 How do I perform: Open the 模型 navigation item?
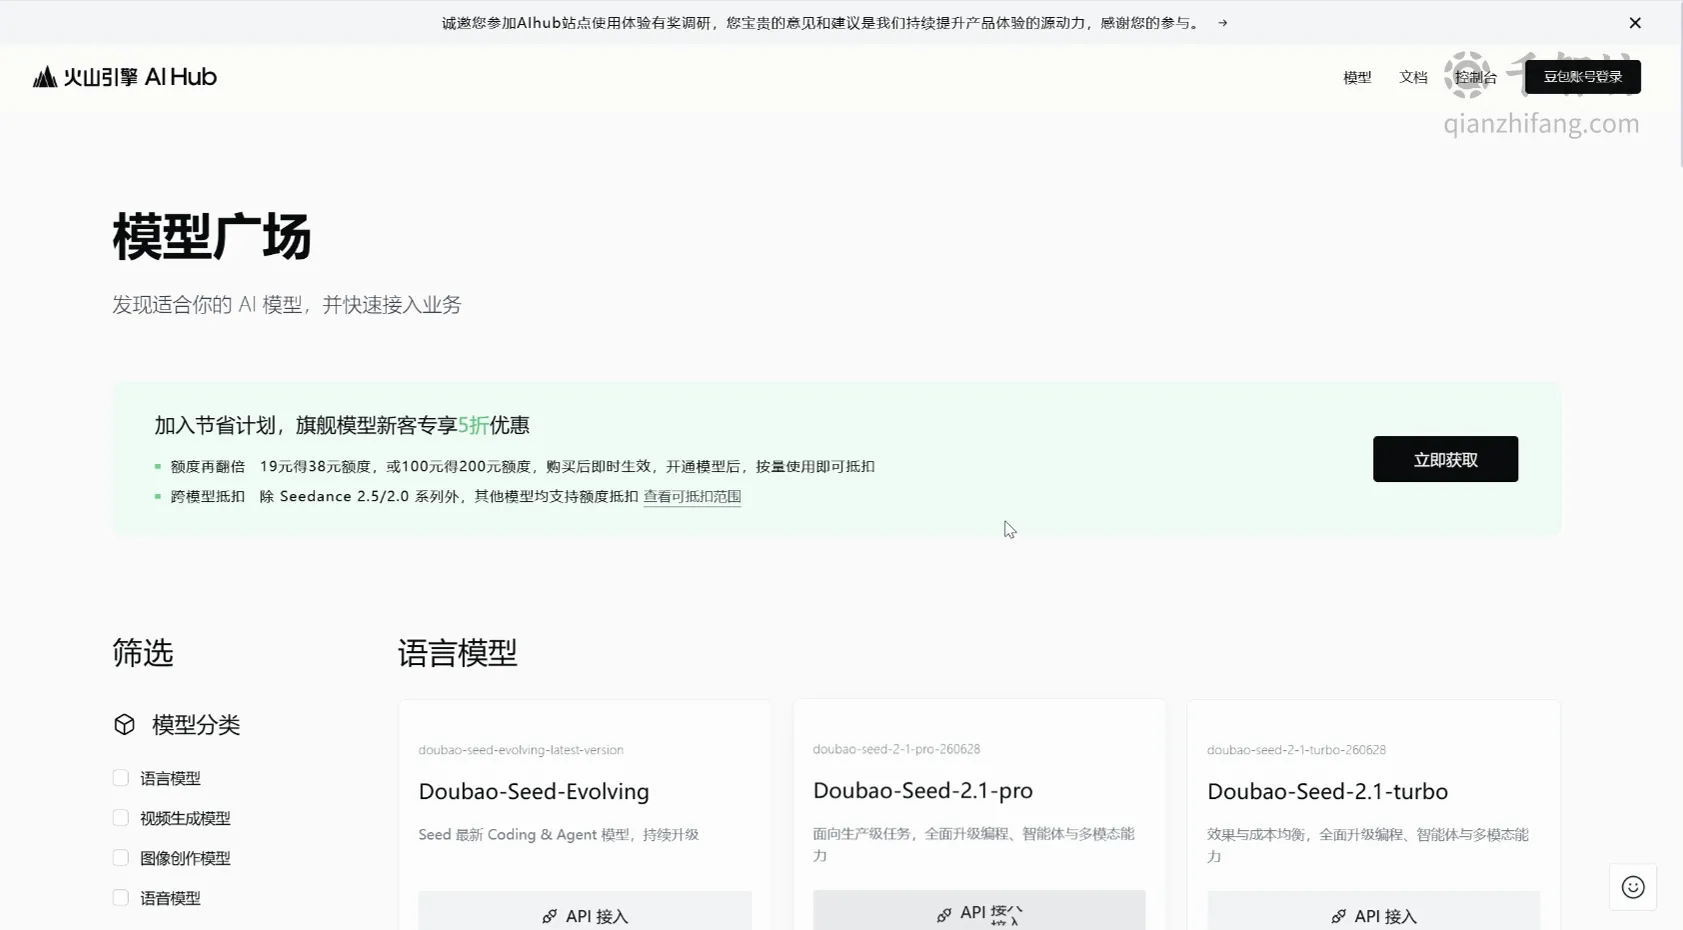click(x=1357, y=77)
